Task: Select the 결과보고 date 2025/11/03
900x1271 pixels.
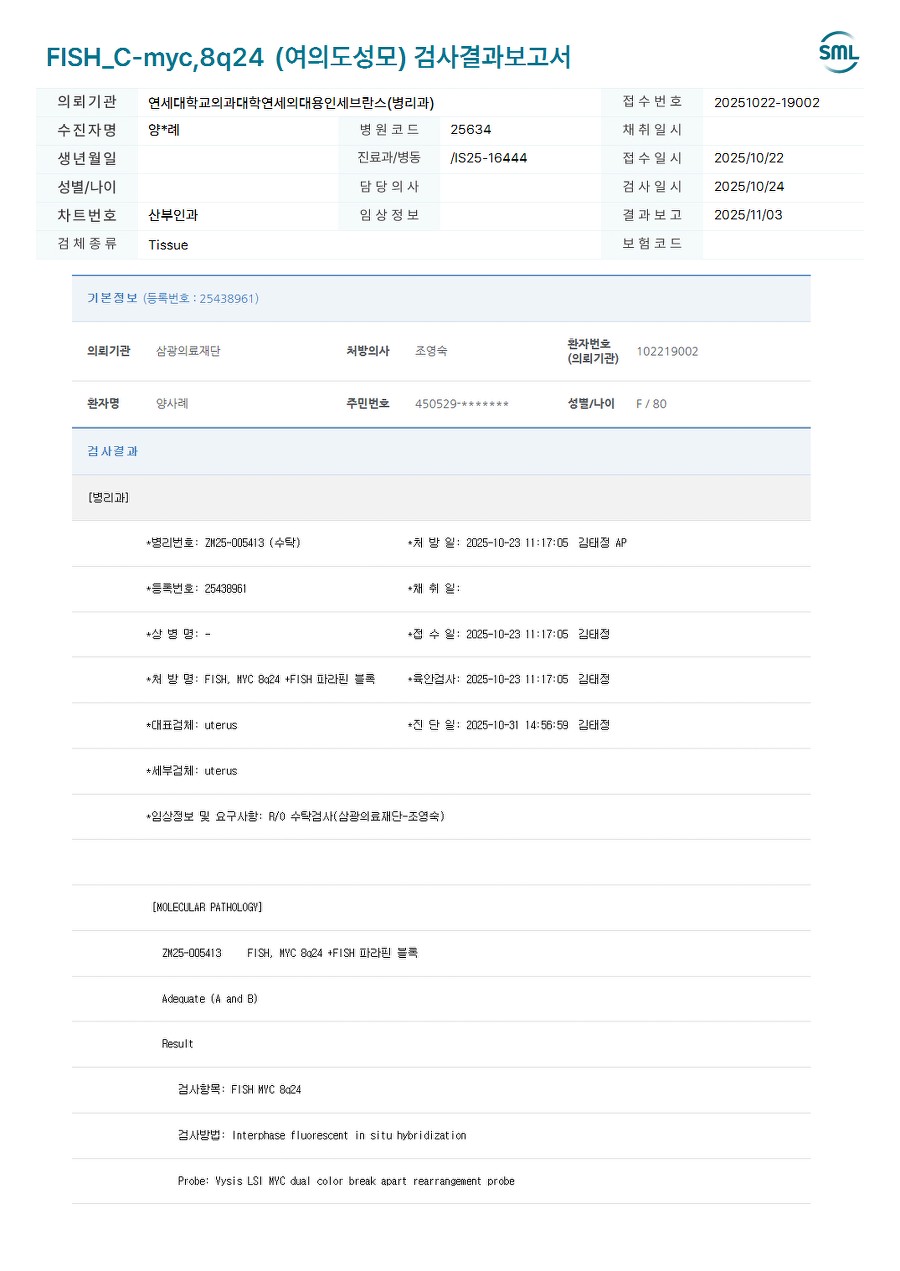Action: (x=749, y=215)
